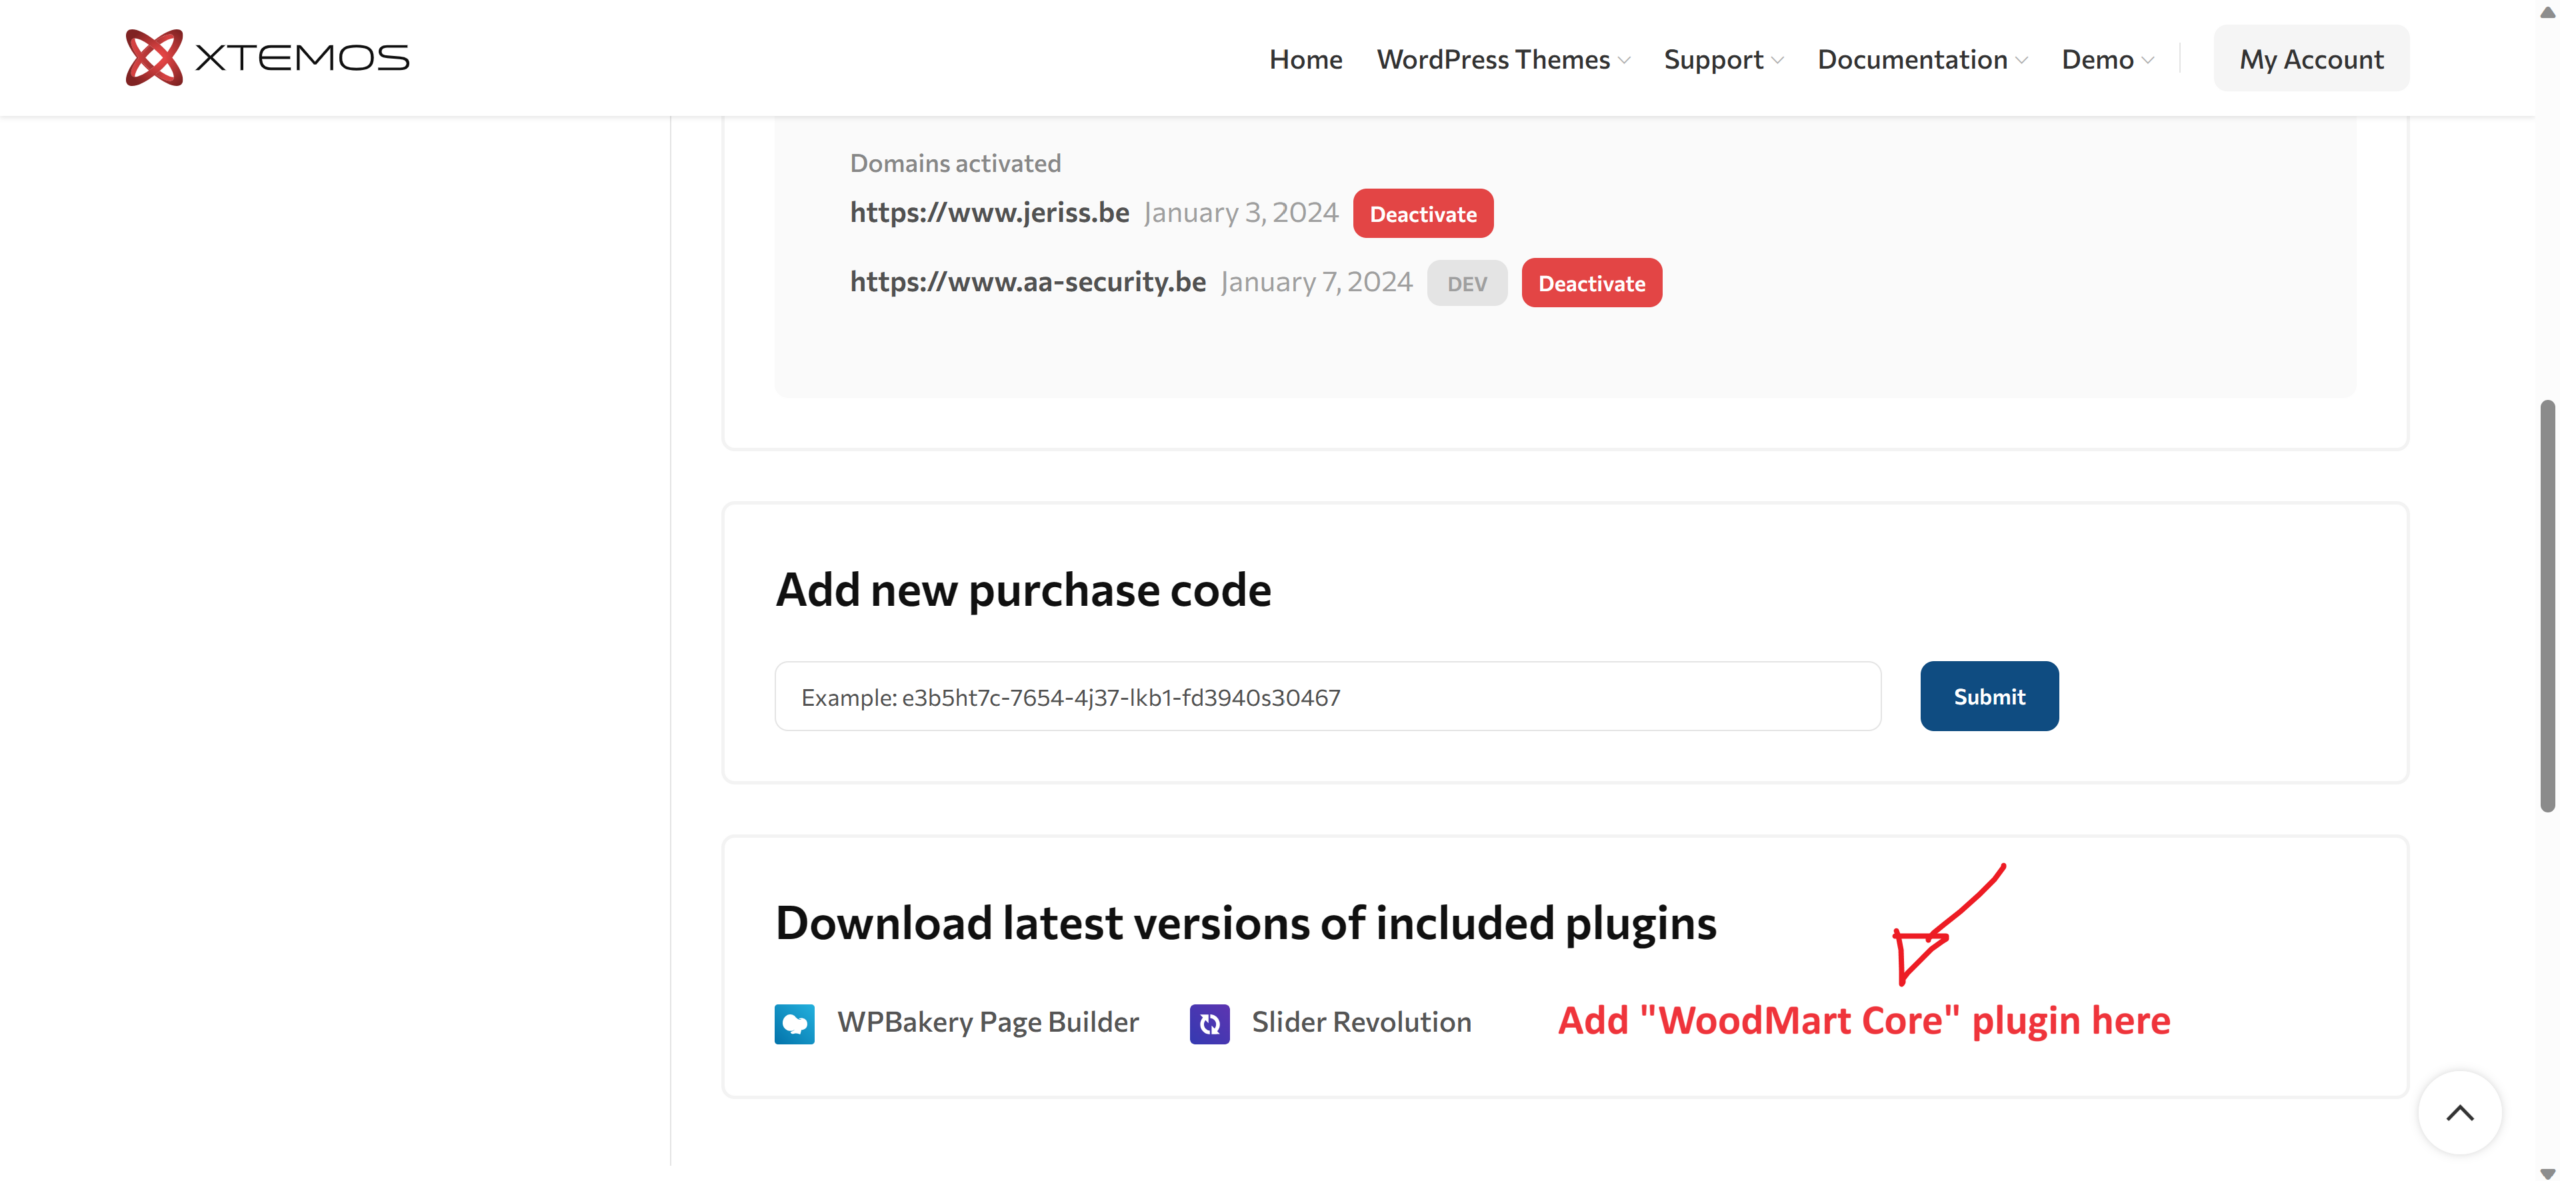Focus the purchase code input field
This screenshot has width=2560, height=1181.
[x=1327, y=696]
